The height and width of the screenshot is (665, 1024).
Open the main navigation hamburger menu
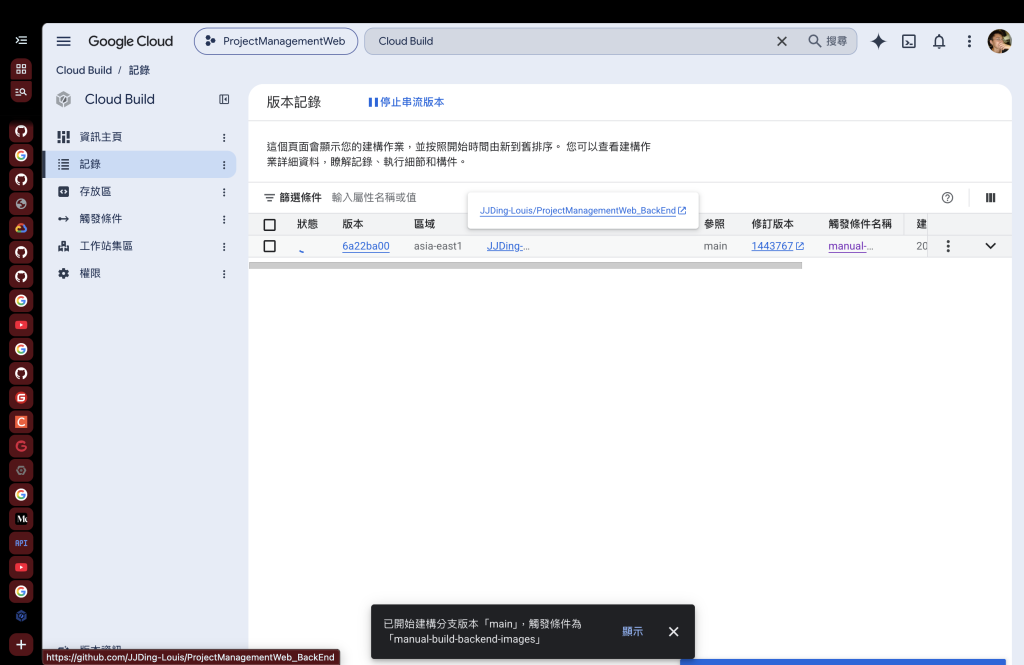tap(63, 41)
